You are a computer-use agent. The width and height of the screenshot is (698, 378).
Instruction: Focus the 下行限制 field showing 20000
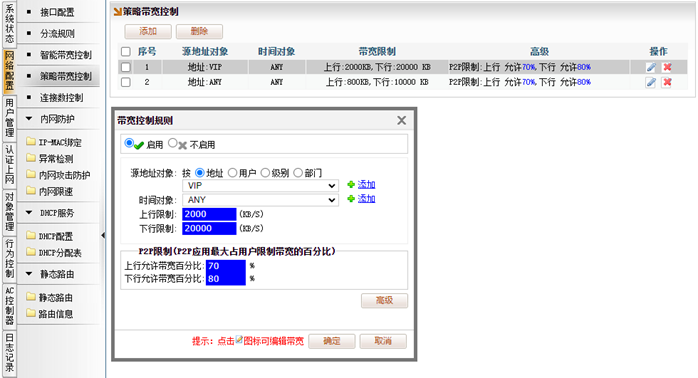[x=209, y=228]
